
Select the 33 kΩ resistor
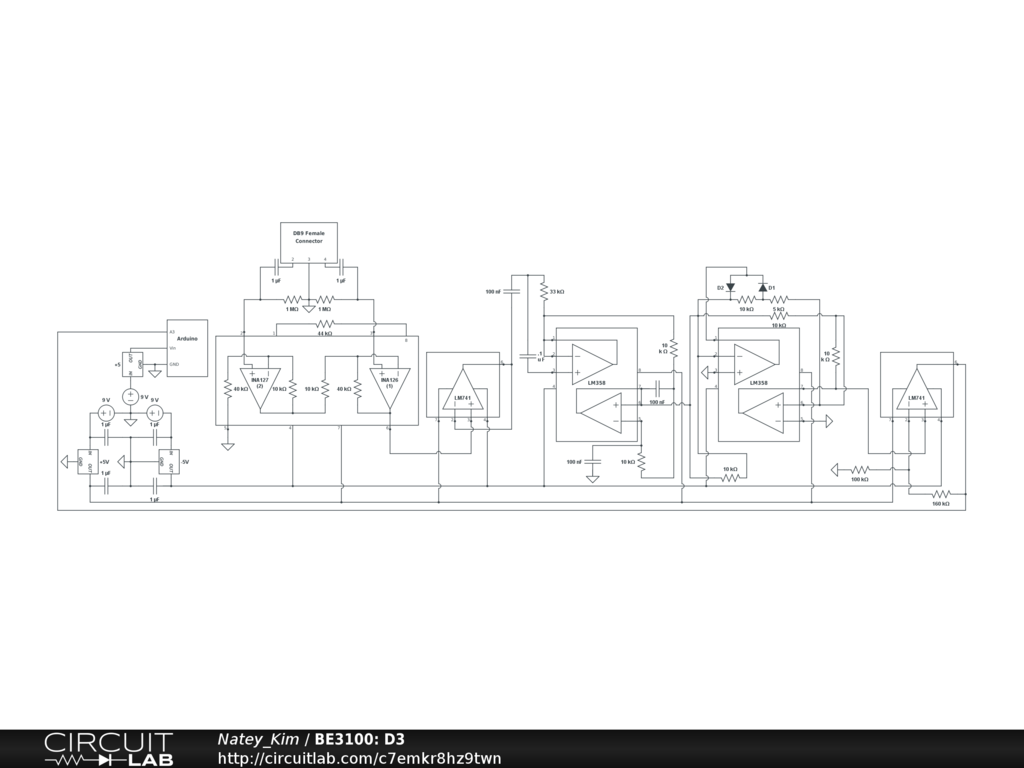pos(543,291)
